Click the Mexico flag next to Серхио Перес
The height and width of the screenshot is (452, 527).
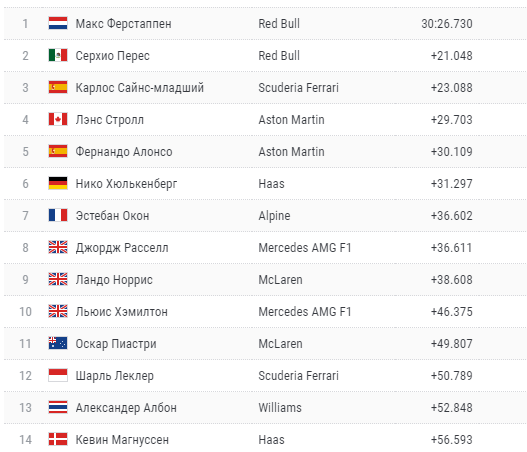(x=58, y=55)
